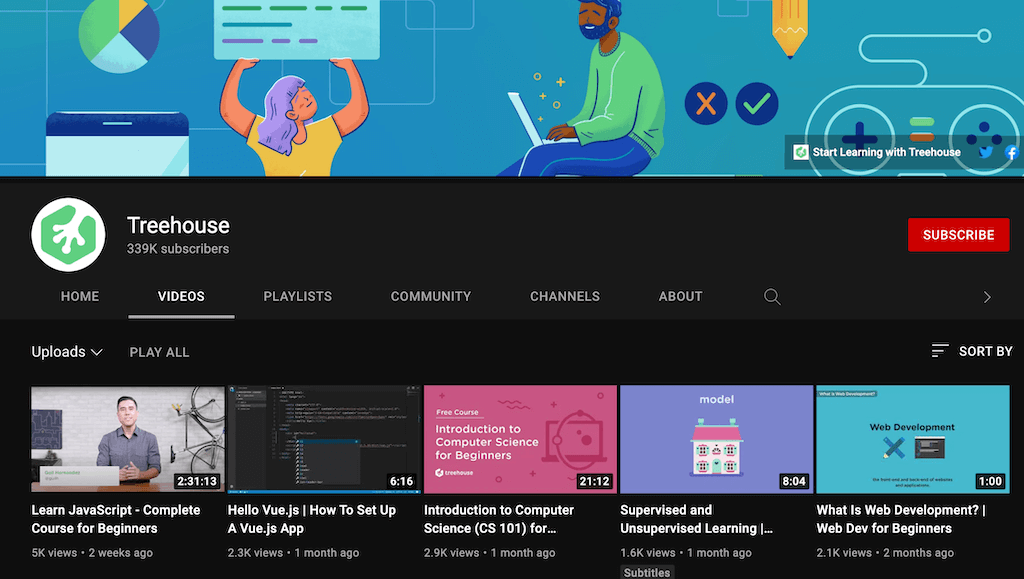Screen dimensions: 1024x579
Task: Click the Learn JavaScript video thumbnail
Action: (x=128, y=439)
